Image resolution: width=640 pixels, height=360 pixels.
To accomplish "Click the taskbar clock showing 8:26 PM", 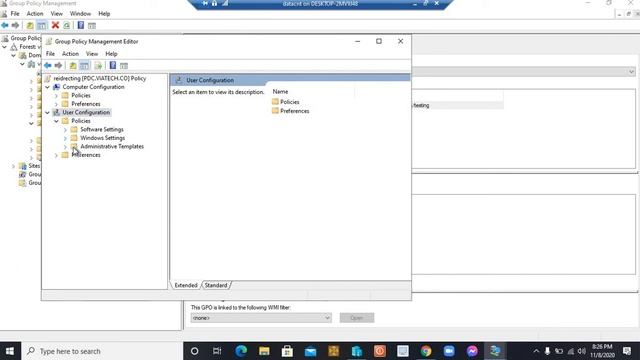I will (x=602, y=351).
